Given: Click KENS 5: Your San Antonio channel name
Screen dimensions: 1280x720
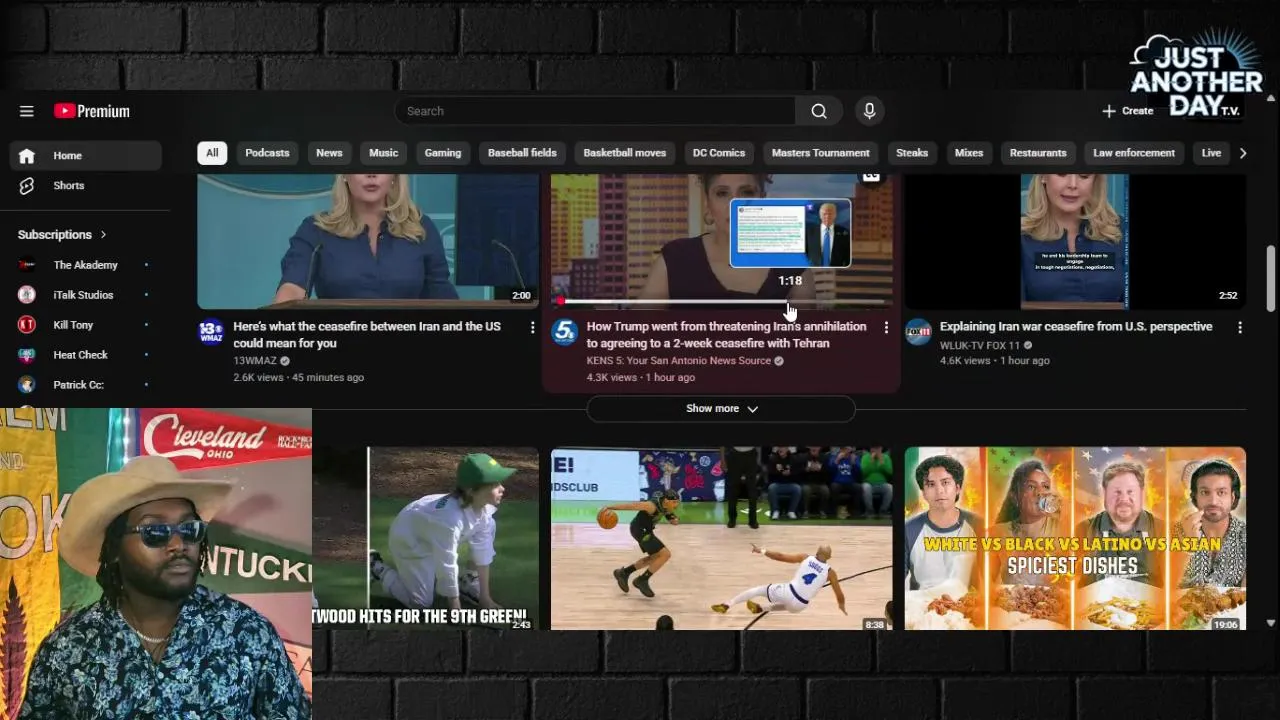Looking at the screenshot, I should click(x=678, y=361).
